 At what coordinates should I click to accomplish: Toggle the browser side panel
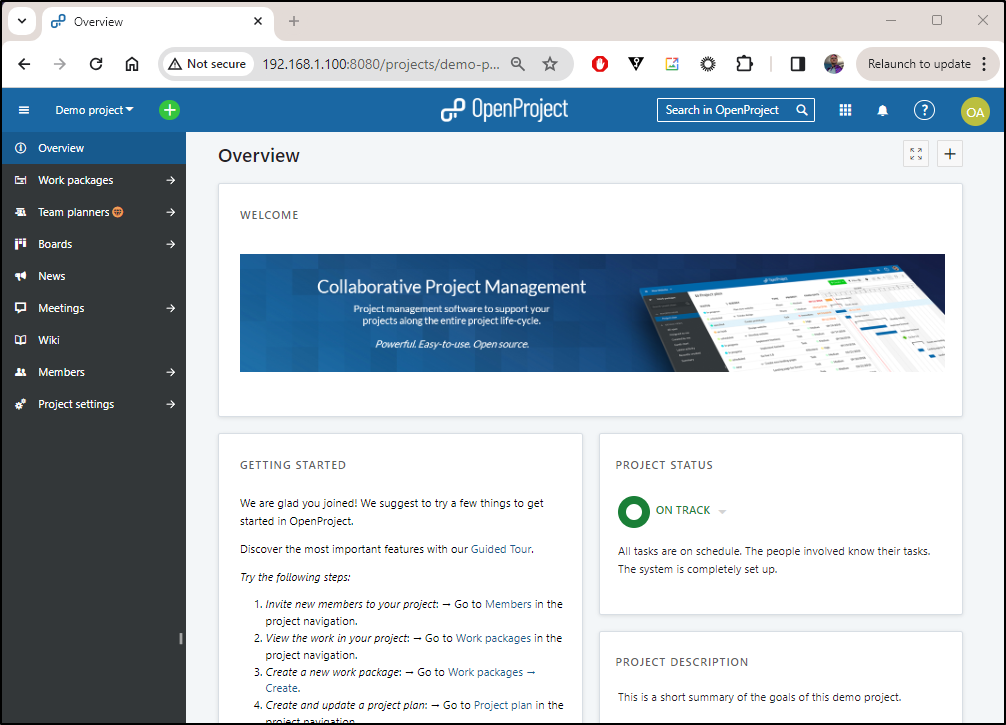[x=797, y=64]
